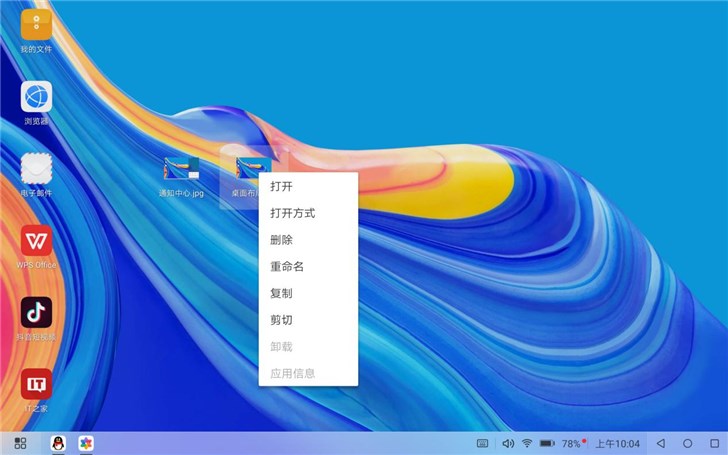Open the app launcher grid icon
The height and width of the screenshot is (455, 728).
20,443
